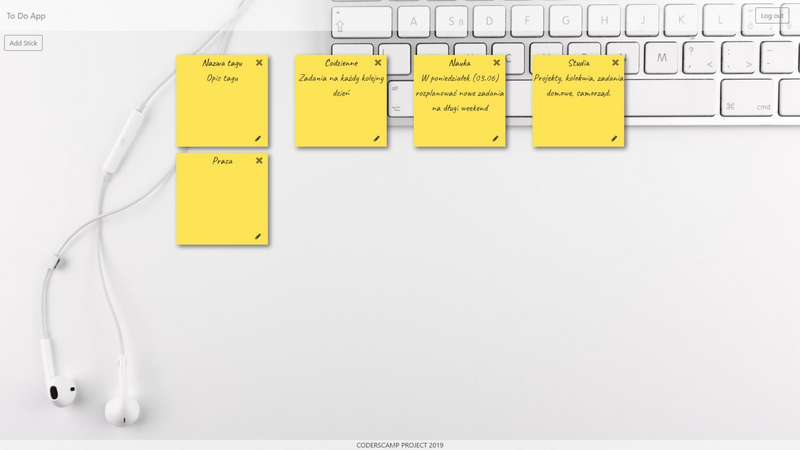800x450 pixels.
Task: Edit the Nauka note with pencil icon
Action: click(495, 139)
